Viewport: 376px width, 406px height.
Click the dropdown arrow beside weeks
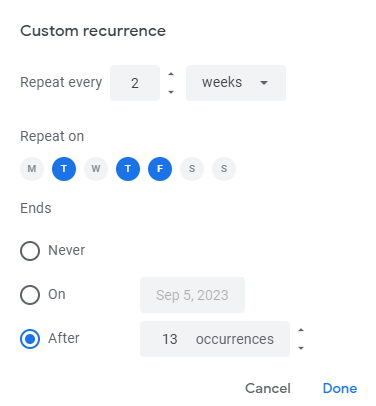coord(264,83)
